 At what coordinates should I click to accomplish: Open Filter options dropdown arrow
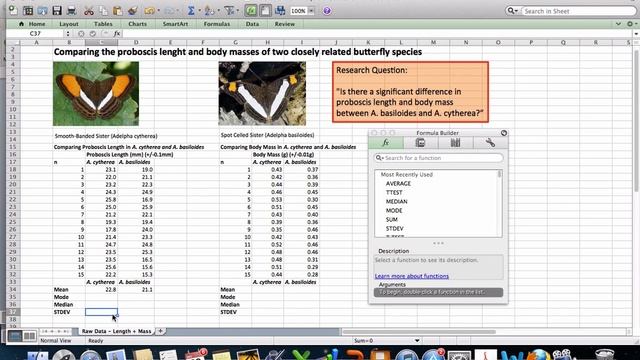coord(238,11)
